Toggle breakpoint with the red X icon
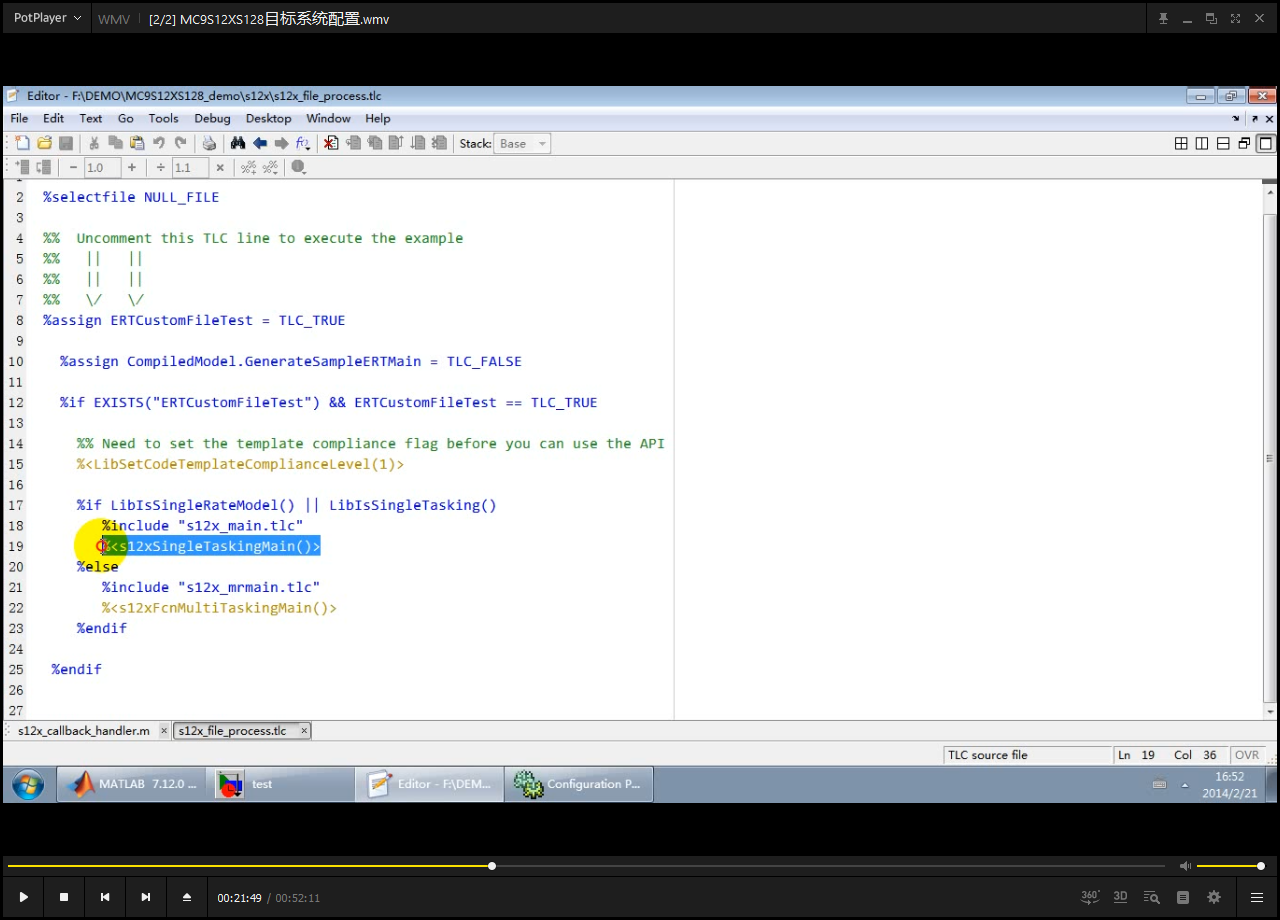Viewport: 1280px width, 920px height. click(x=331, y=144)
